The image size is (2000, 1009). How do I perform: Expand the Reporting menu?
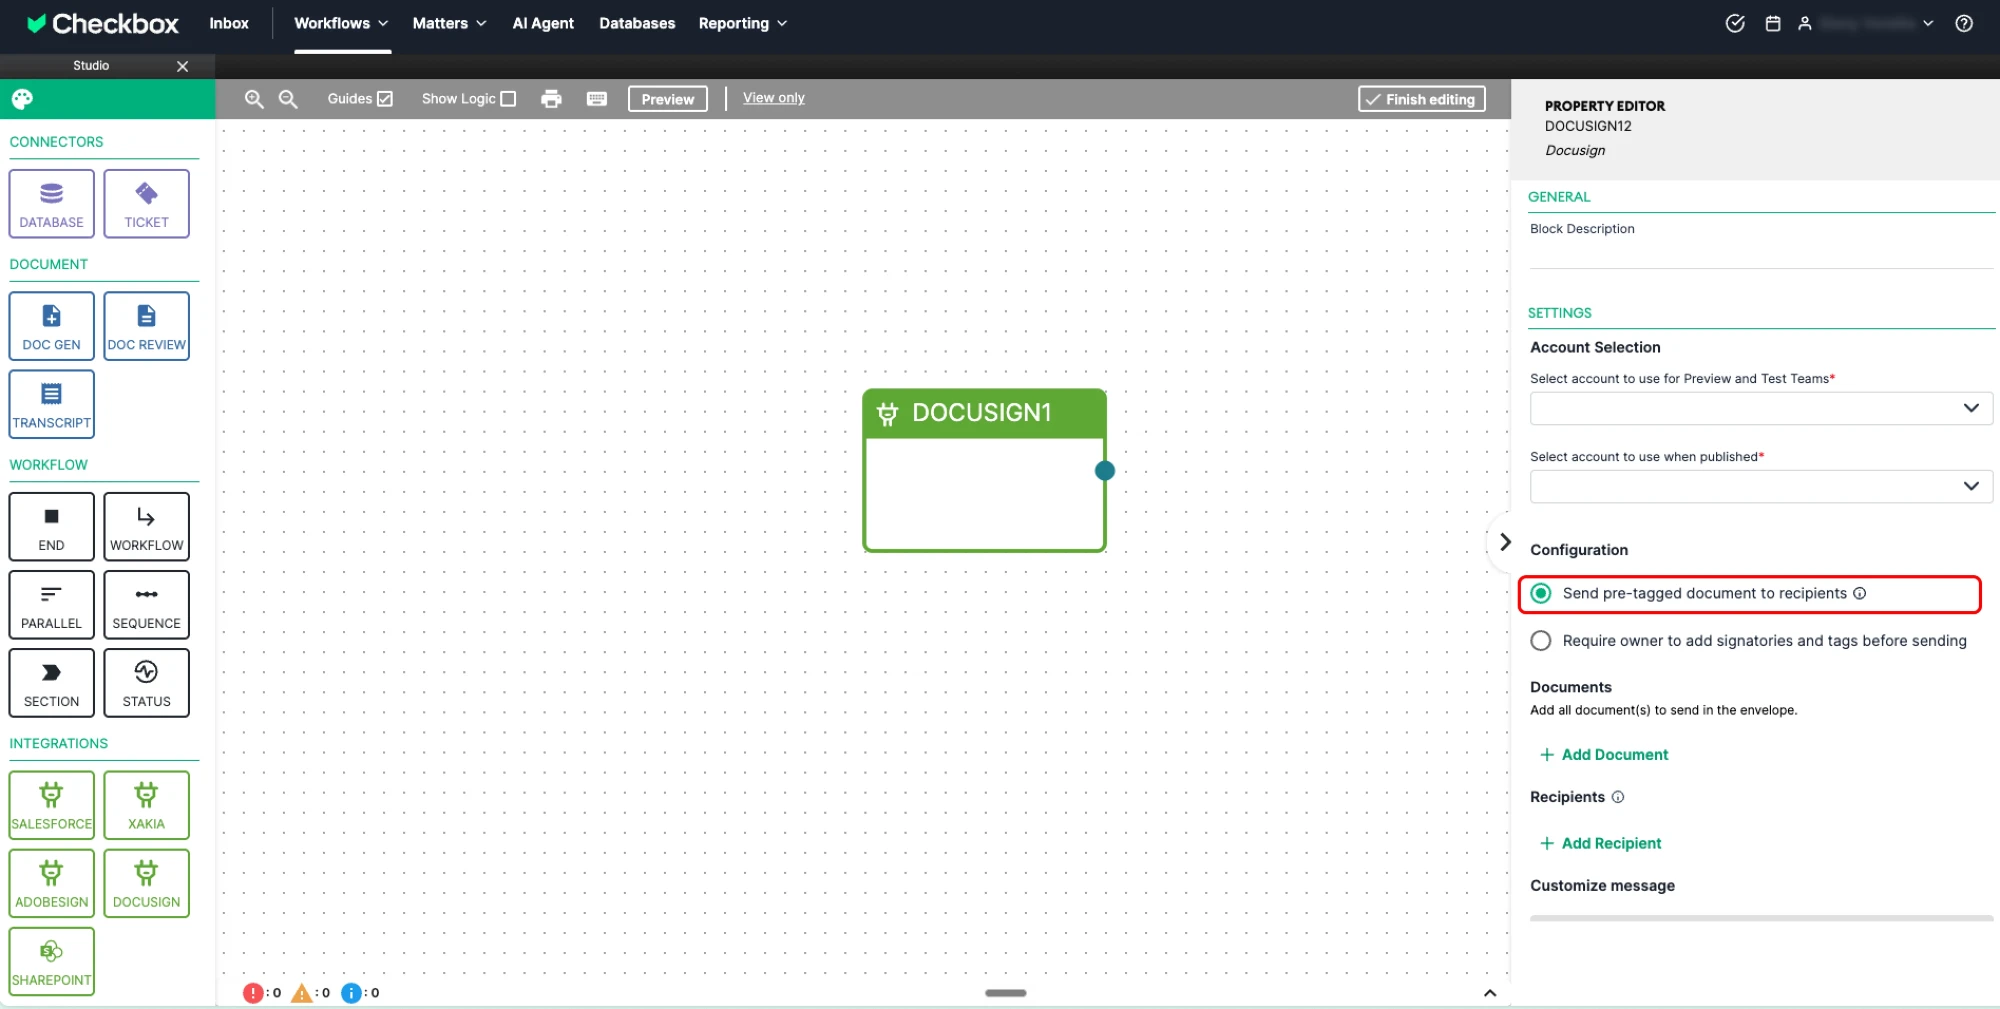tap(743, 23)
